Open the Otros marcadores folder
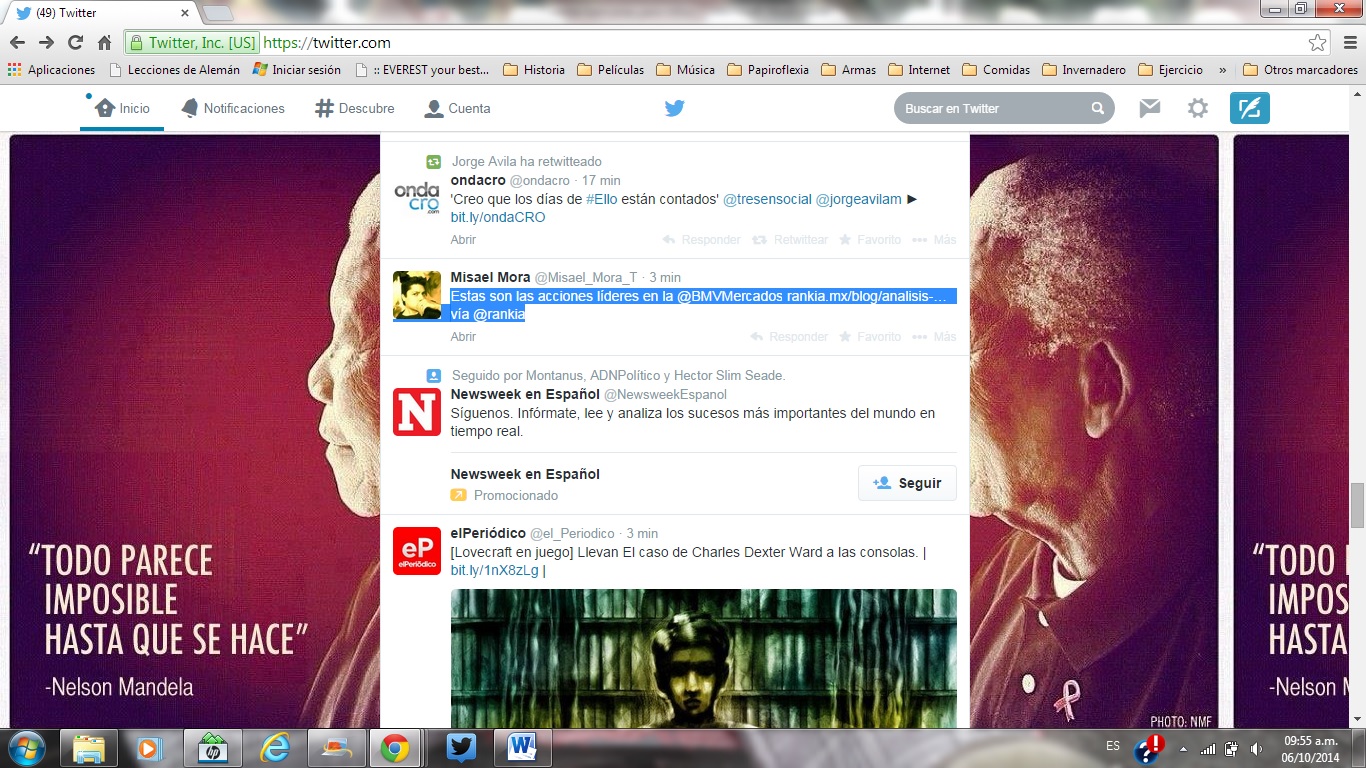 (x=1300, y=70)
